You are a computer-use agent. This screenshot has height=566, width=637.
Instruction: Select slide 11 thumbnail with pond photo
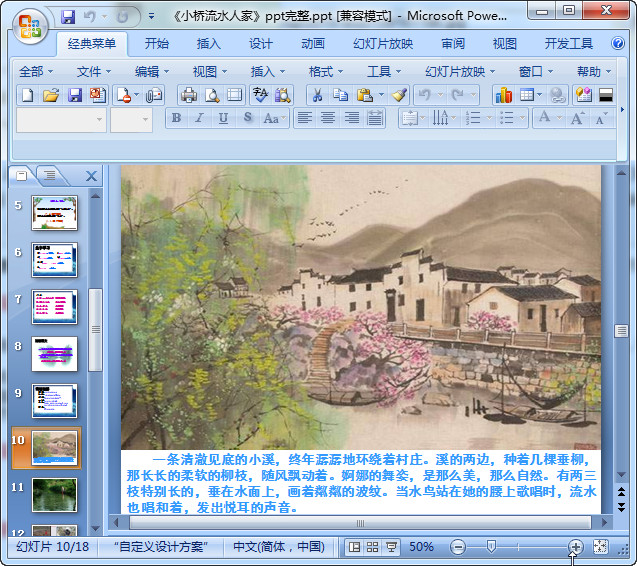54,495
